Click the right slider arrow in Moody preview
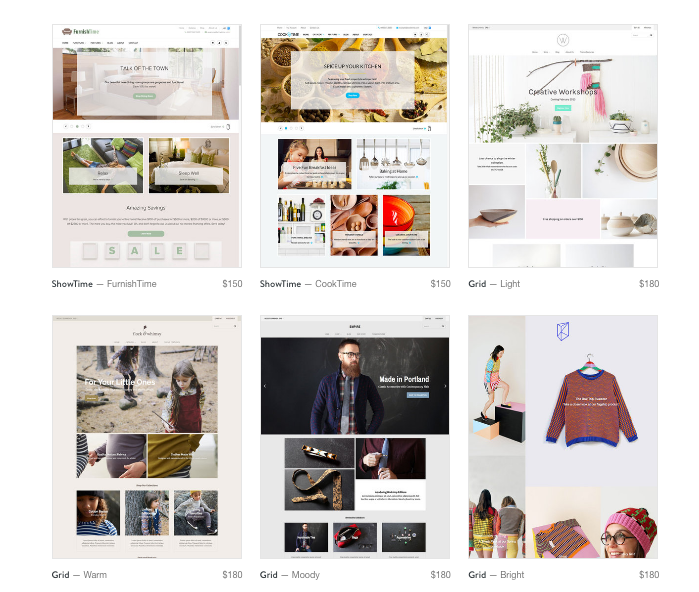 click(445, 385)
